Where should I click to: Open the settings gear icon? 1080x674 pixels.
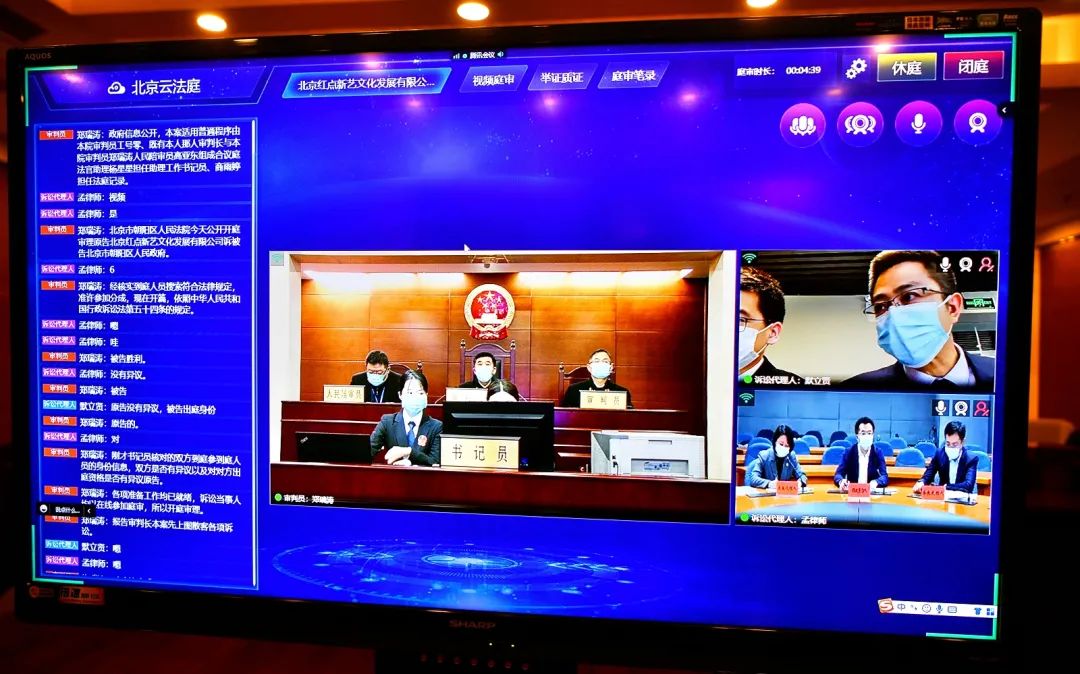click(856, 68)
